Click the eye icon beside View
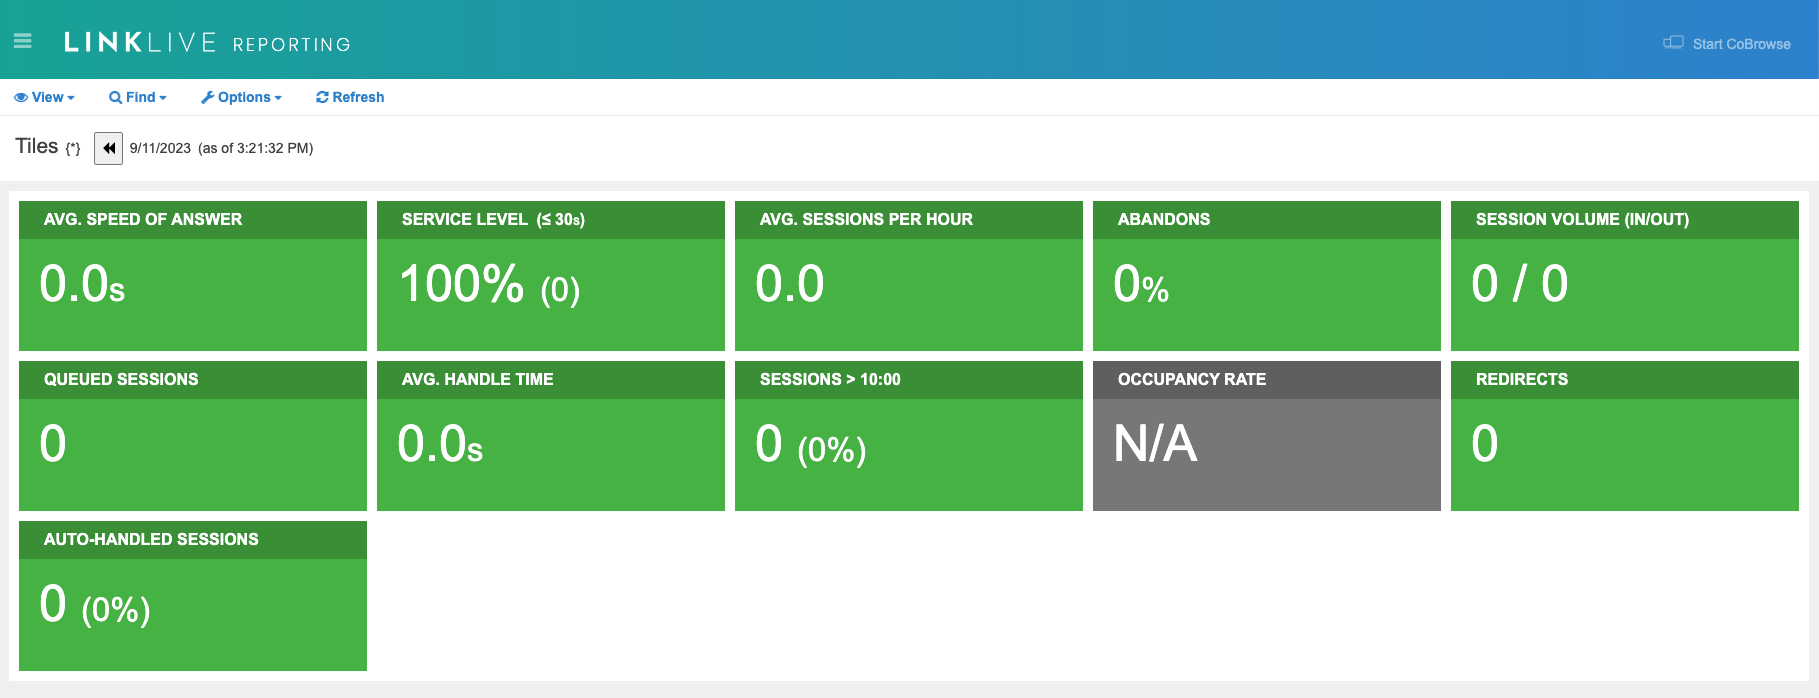Image resolution: width=1819 pixels, height=698 pixels. tap(21, 98)
